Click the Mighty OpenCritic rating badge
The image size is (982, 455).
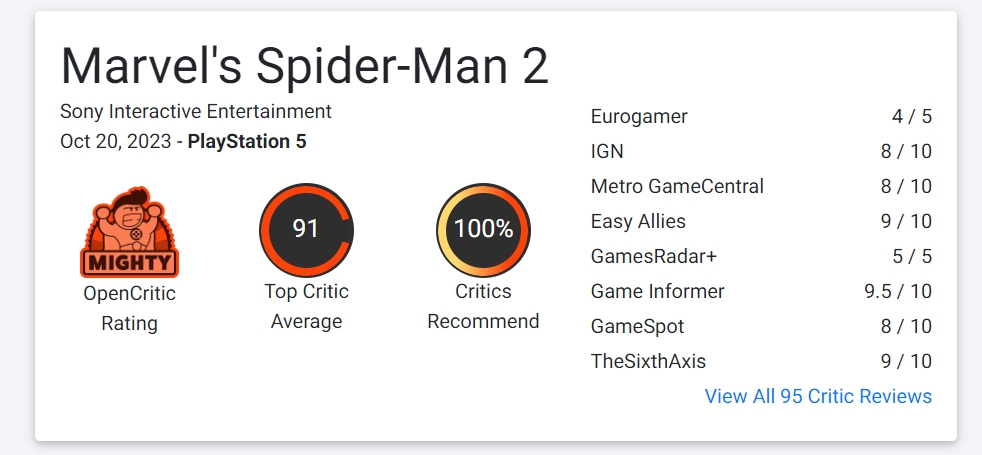coord(129,232)
